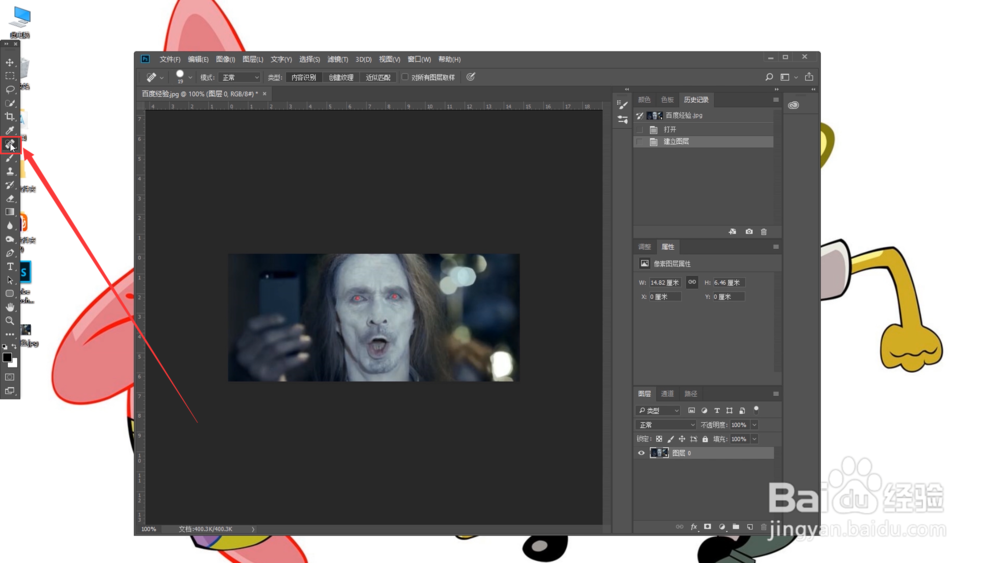
Task: Toggle link between width and height
Action: [692, 282]
